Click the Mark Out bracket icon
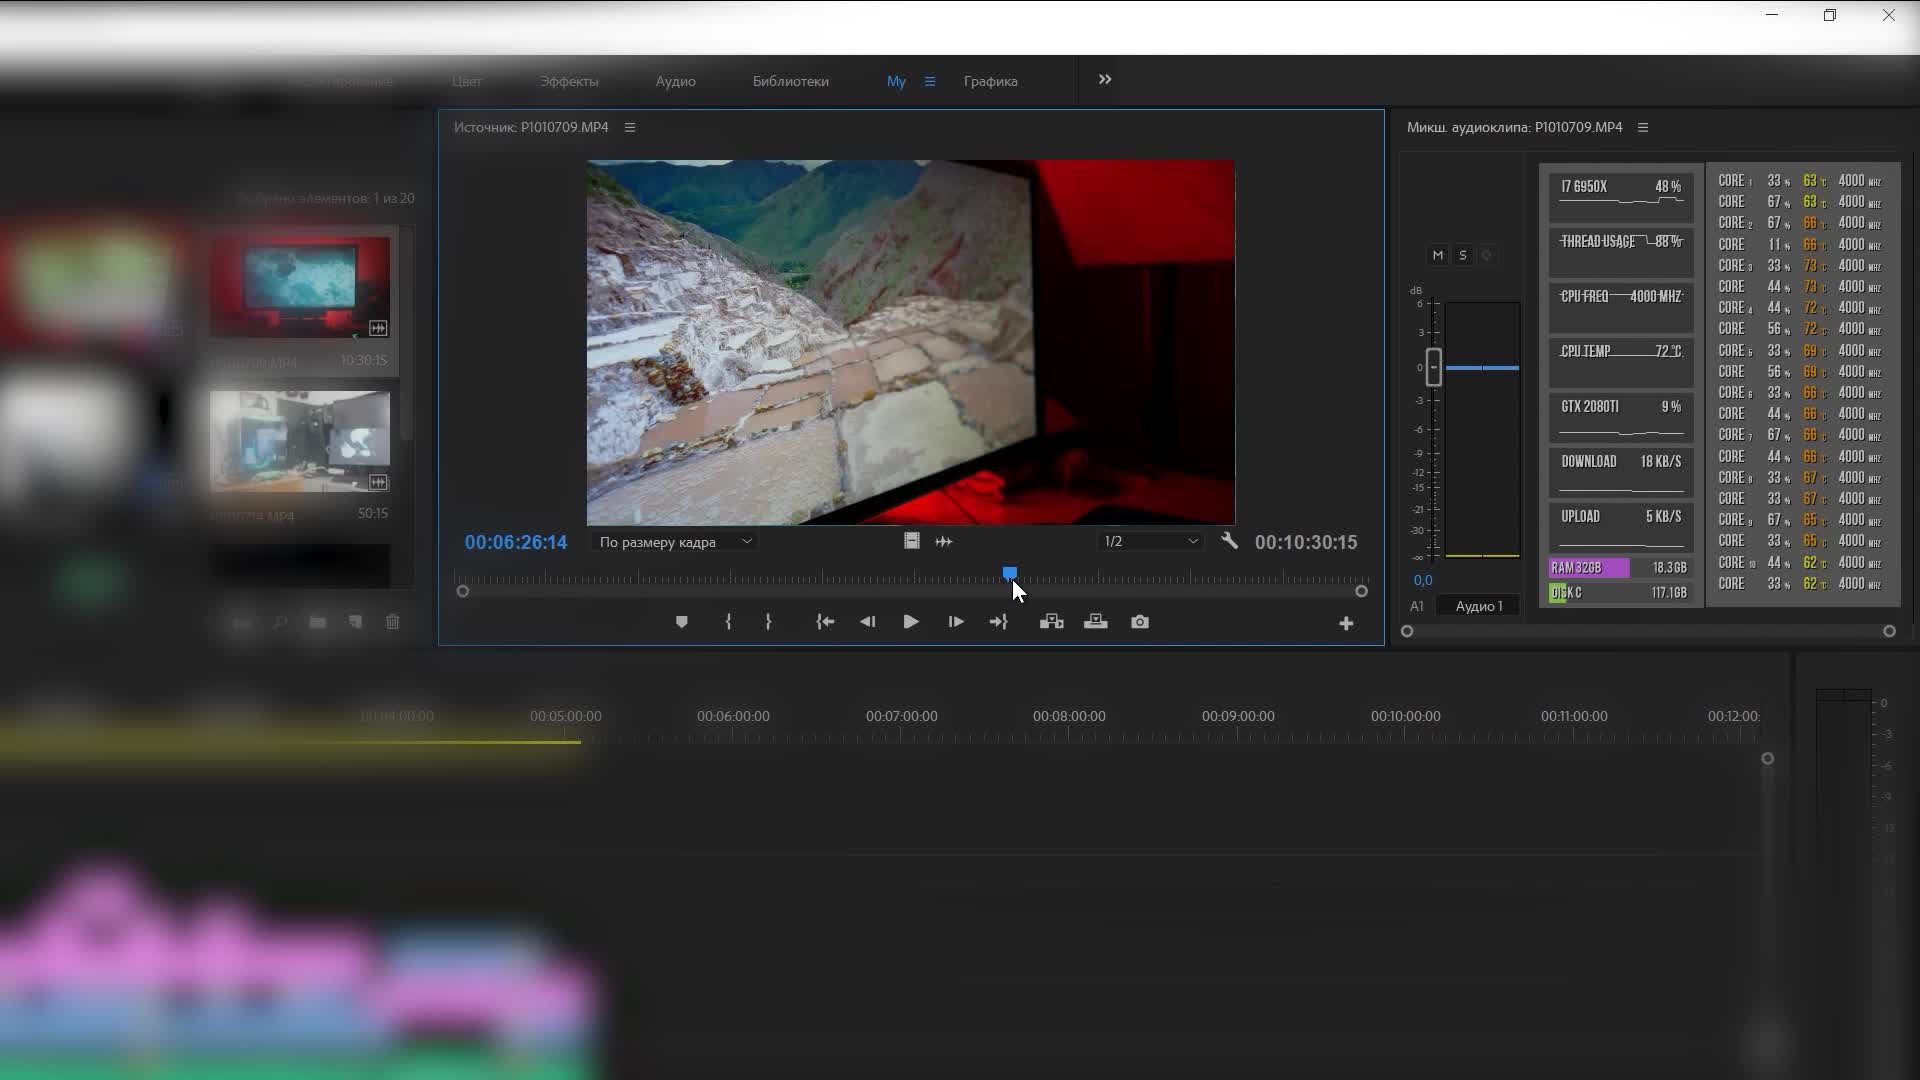Image resolution: width=1920 pixels, height=1080 pixels. click(768, 622)
